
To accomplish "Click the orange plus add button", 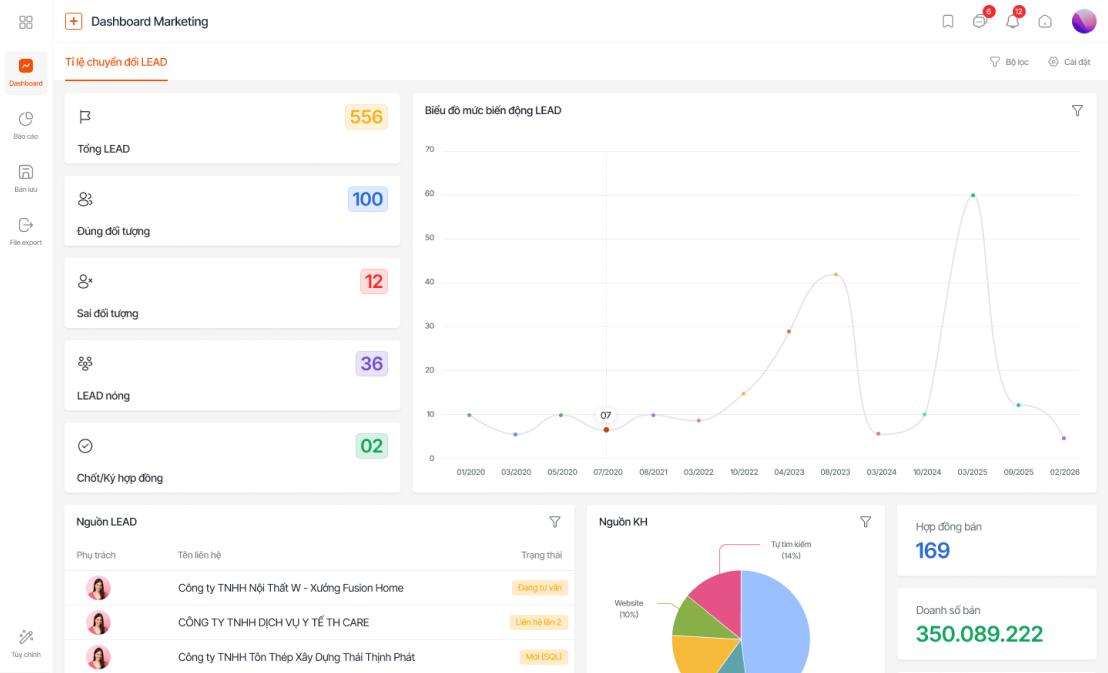I will (73, 21).
